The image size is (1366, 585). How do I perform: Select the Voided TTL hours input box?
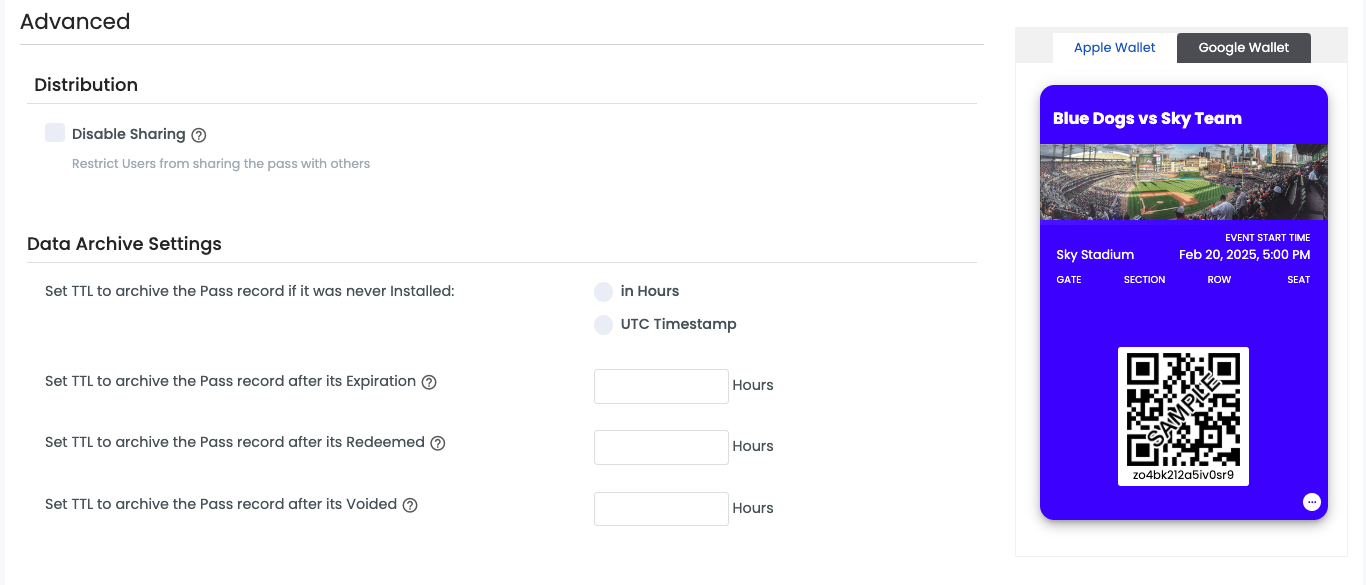point(661,509)
